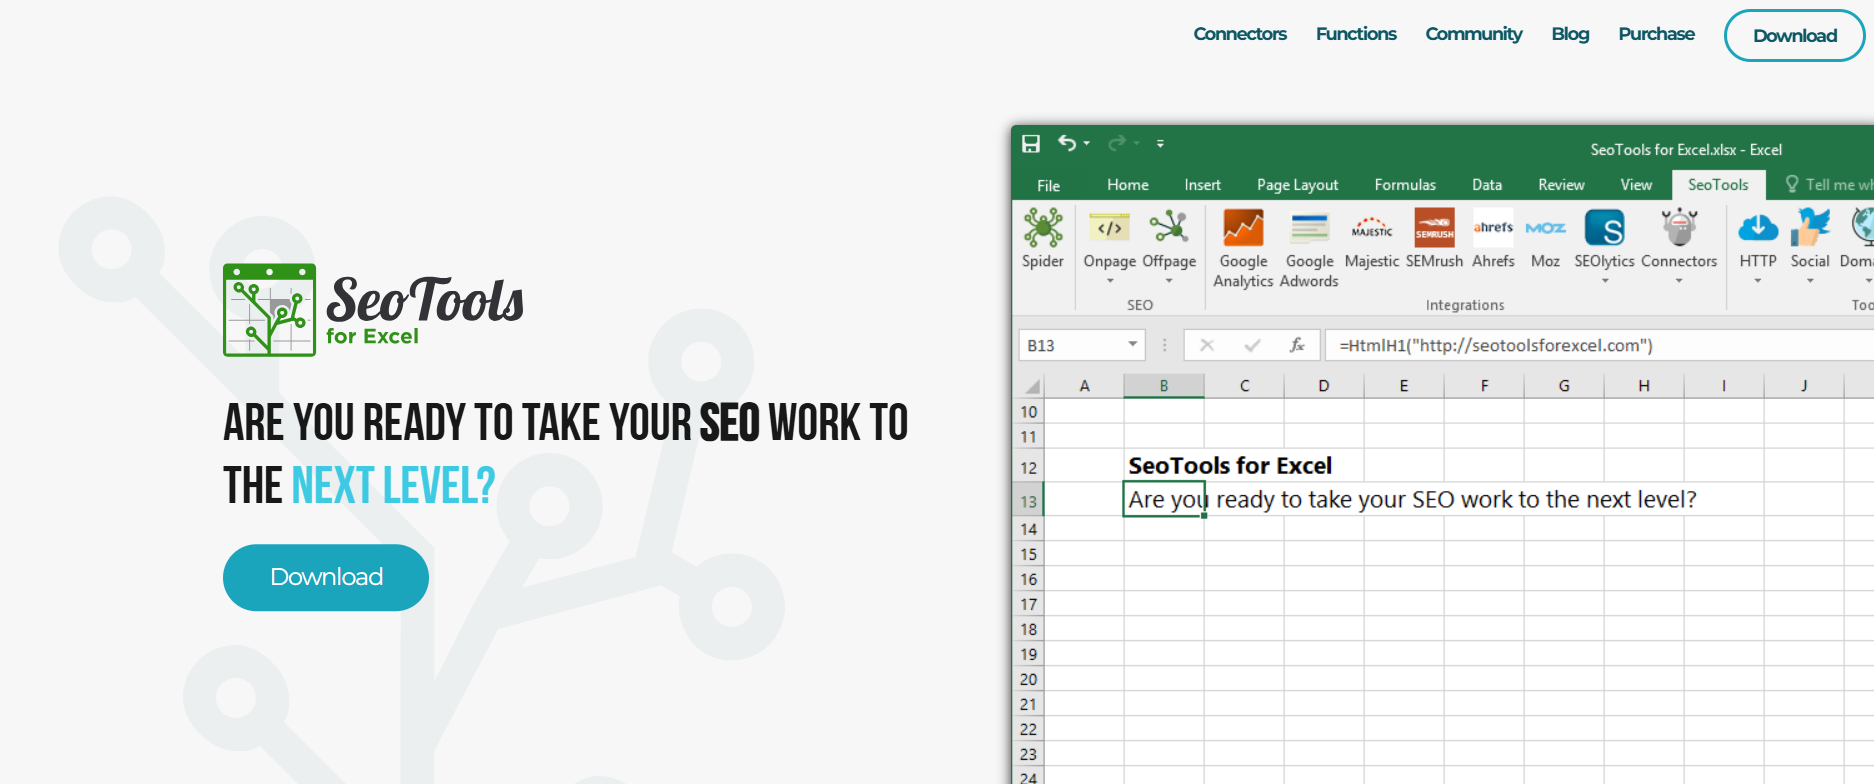Switch to the Formulas ribbon tab
The height and width of the screenshot is (784, 1874).
1405,185
